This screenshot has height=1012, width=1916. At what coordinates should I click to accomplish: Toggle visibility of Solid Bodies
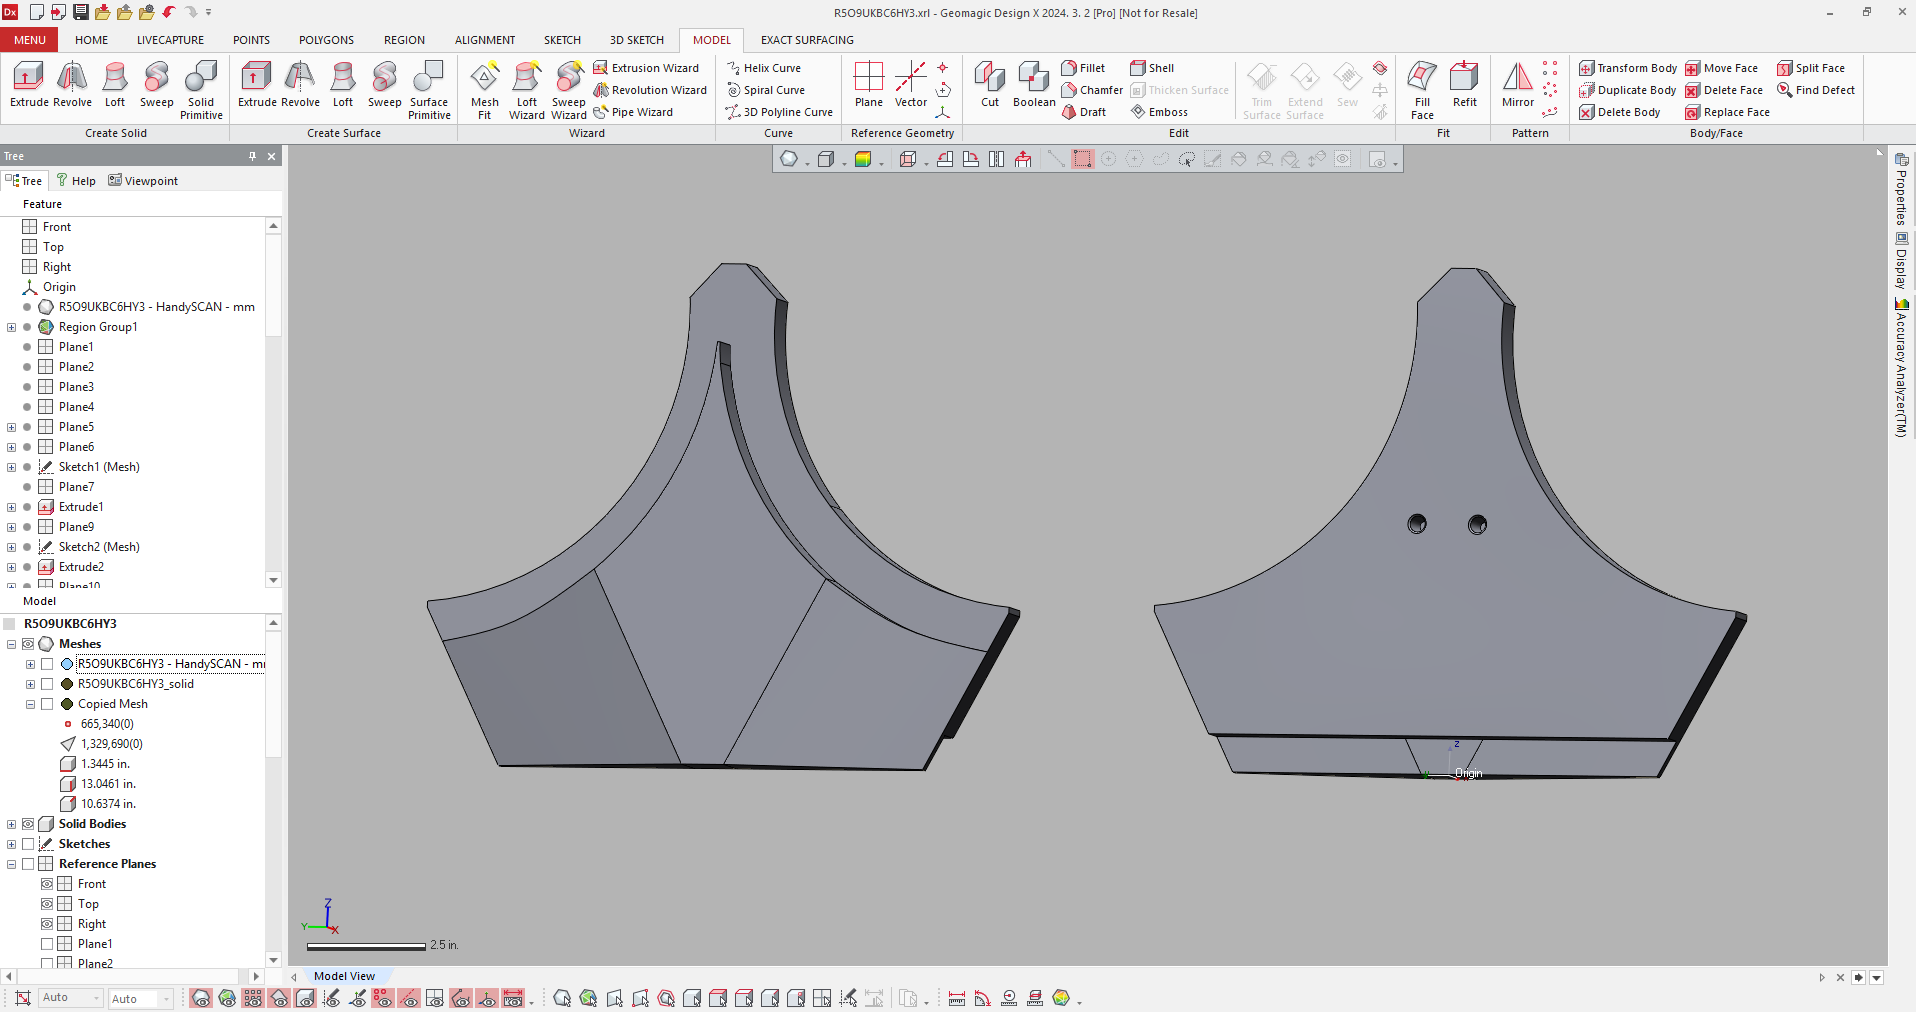28,824
